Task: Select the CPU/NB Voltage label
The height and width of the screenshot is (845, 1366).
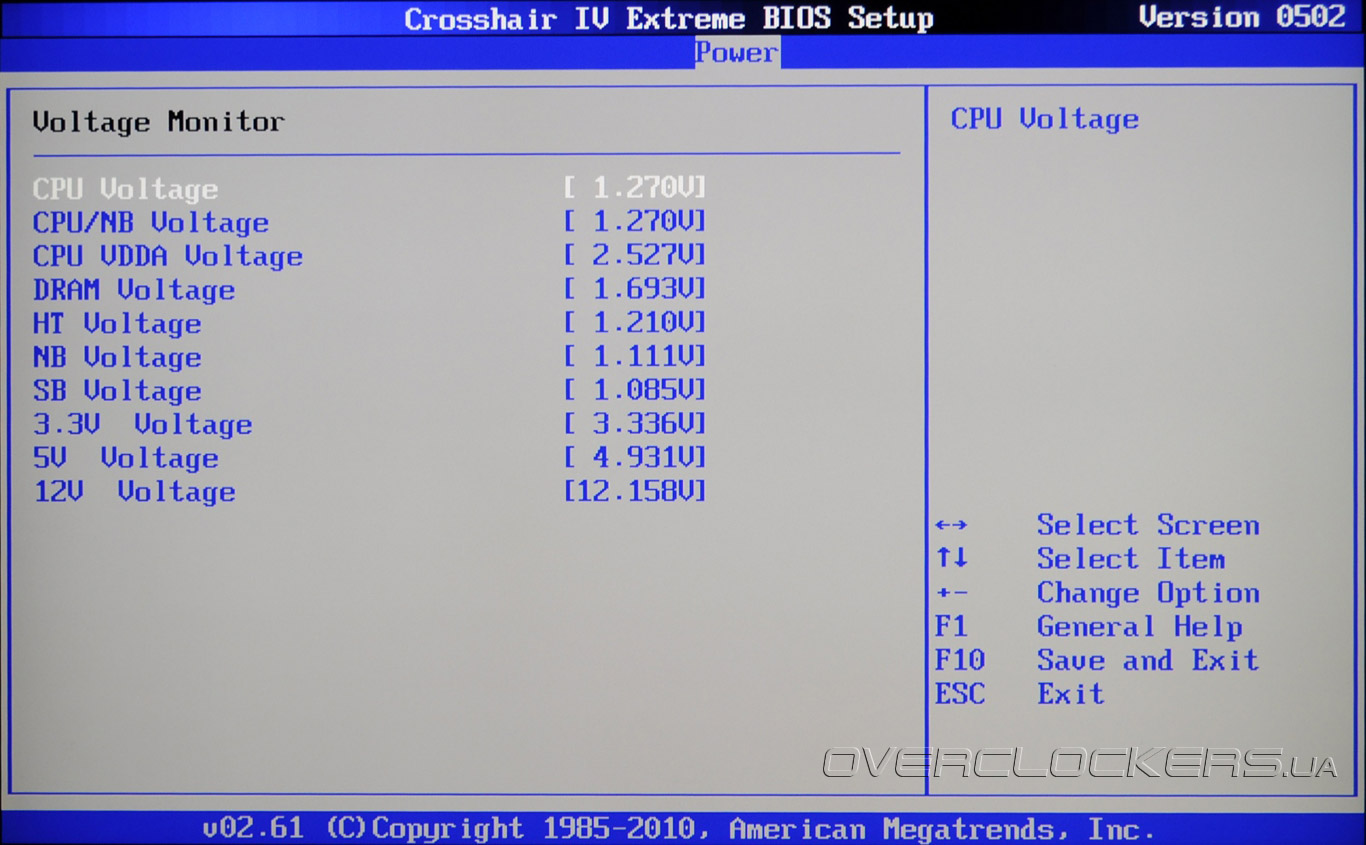Action: (x=151, y=223)
